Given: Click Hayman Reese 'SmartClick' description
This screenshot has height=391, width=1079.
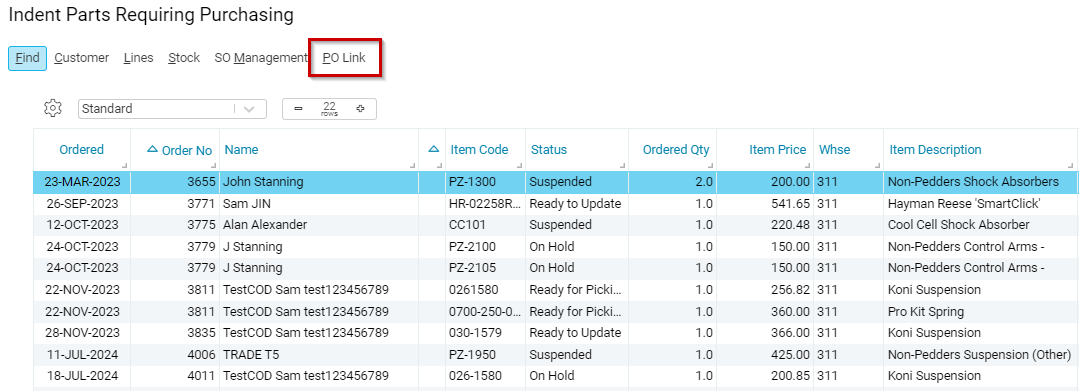Looking at the screenshot, I should (963, 204).
